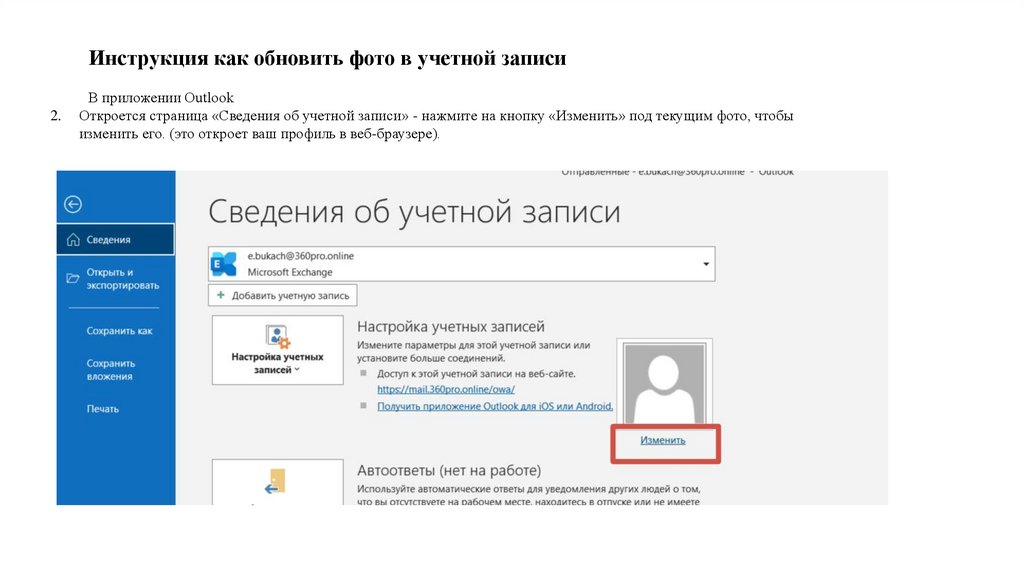Viewport: 1024px width, 574px height.
Task: Choose Сохранить как in sidebar
Action: pos(119,331)
